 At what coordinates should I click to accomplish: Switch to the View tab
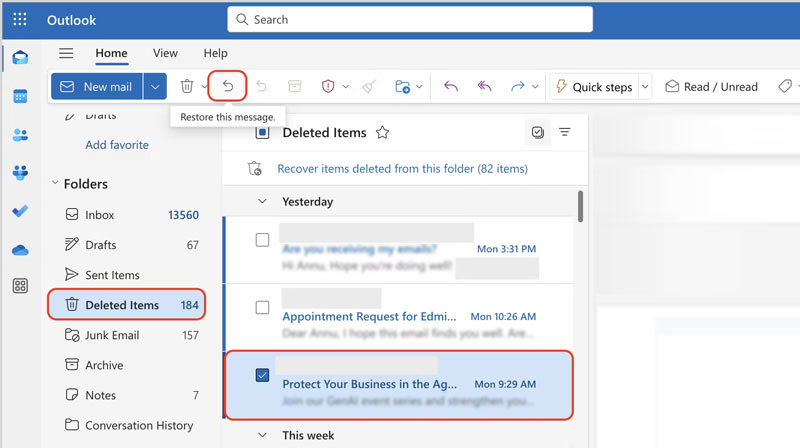[x=165, y=54]
